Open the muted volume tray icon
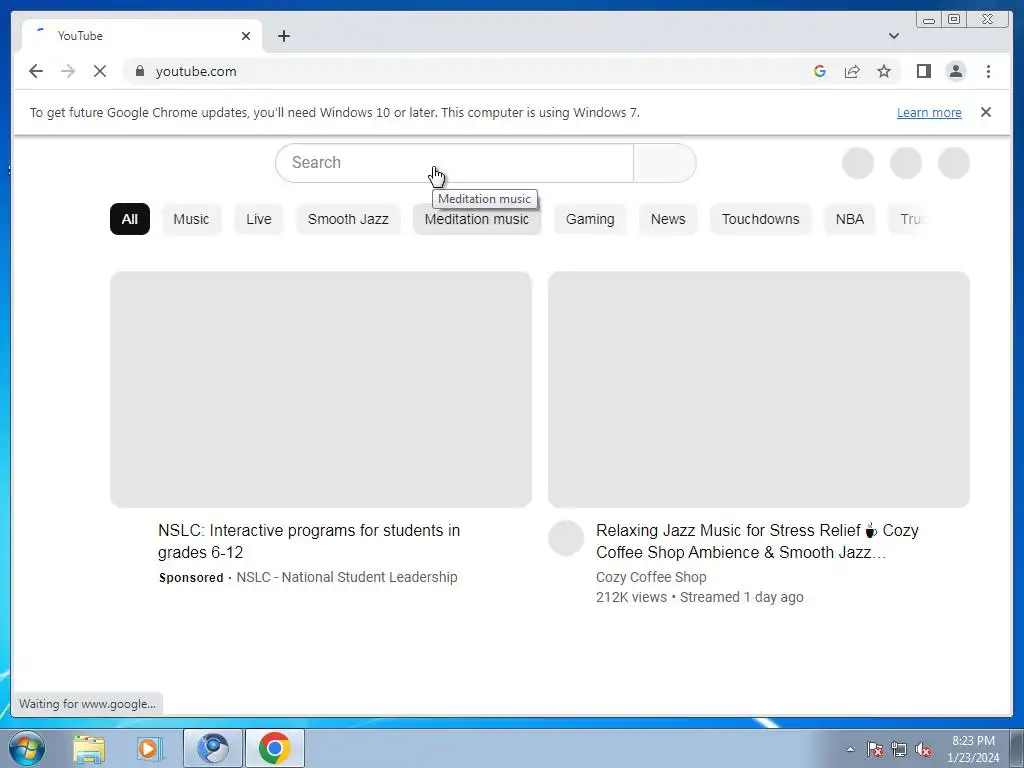The height and width of the screenshot is (768, 1024). pos(923,749)
